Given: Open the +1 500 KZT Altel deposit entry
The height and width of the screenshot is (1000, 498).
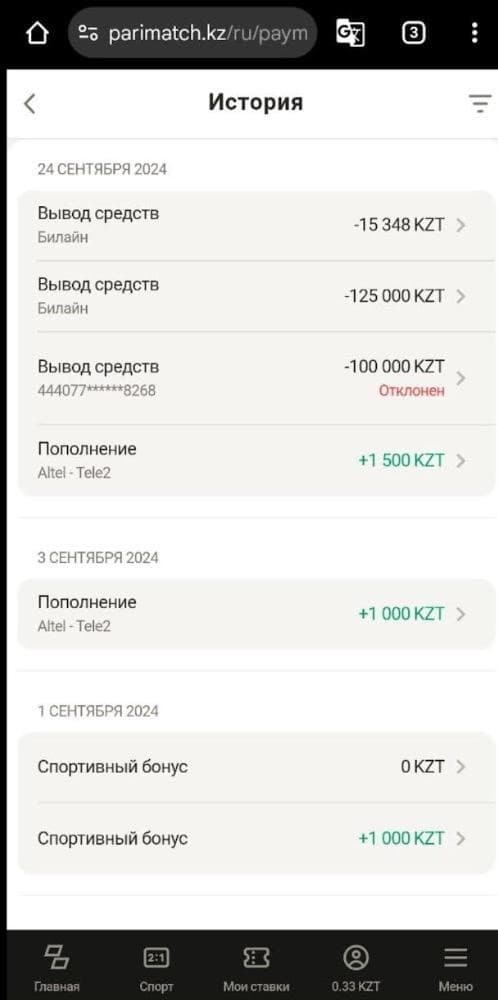Looking at the screenshot, I should coord(256,460).
